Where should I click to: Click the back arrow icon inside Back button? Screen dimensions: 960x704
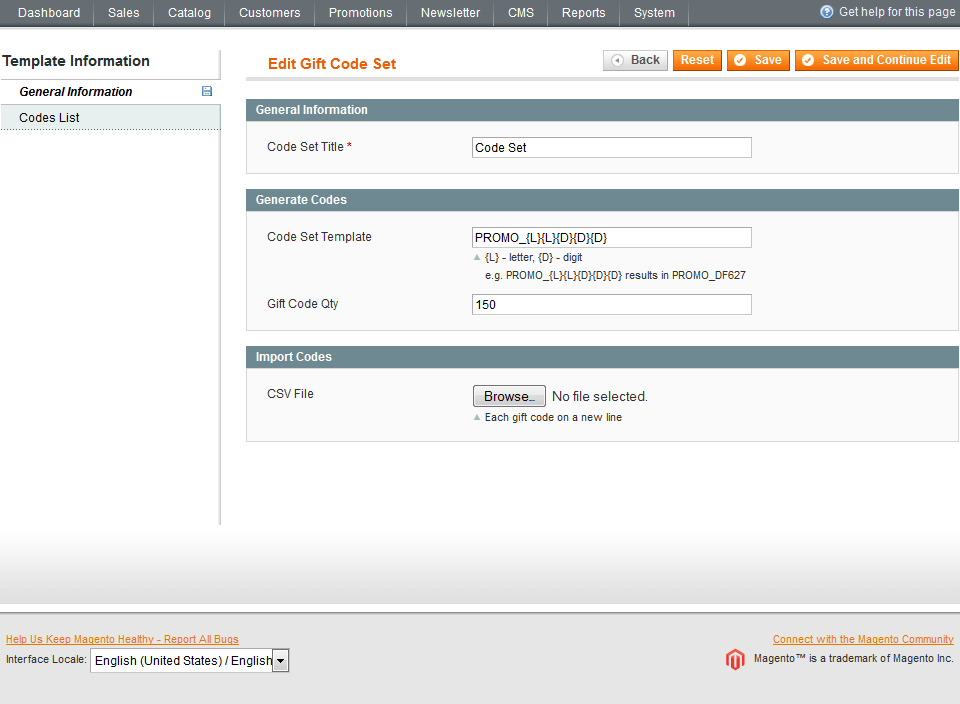click(x=617, y=60)
